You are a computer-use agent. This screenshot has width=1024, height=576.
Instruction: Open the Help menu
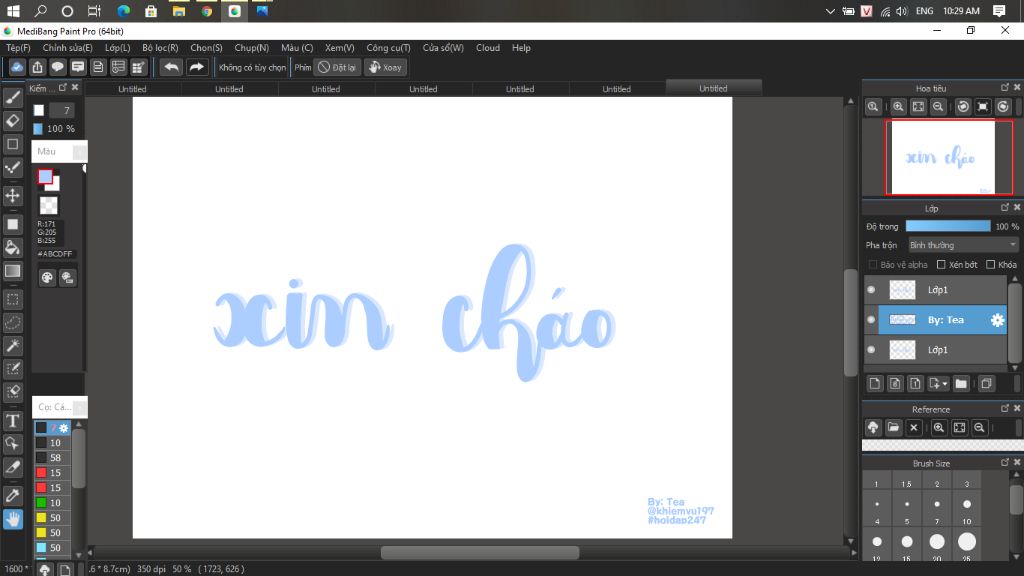tap(521, 48)
